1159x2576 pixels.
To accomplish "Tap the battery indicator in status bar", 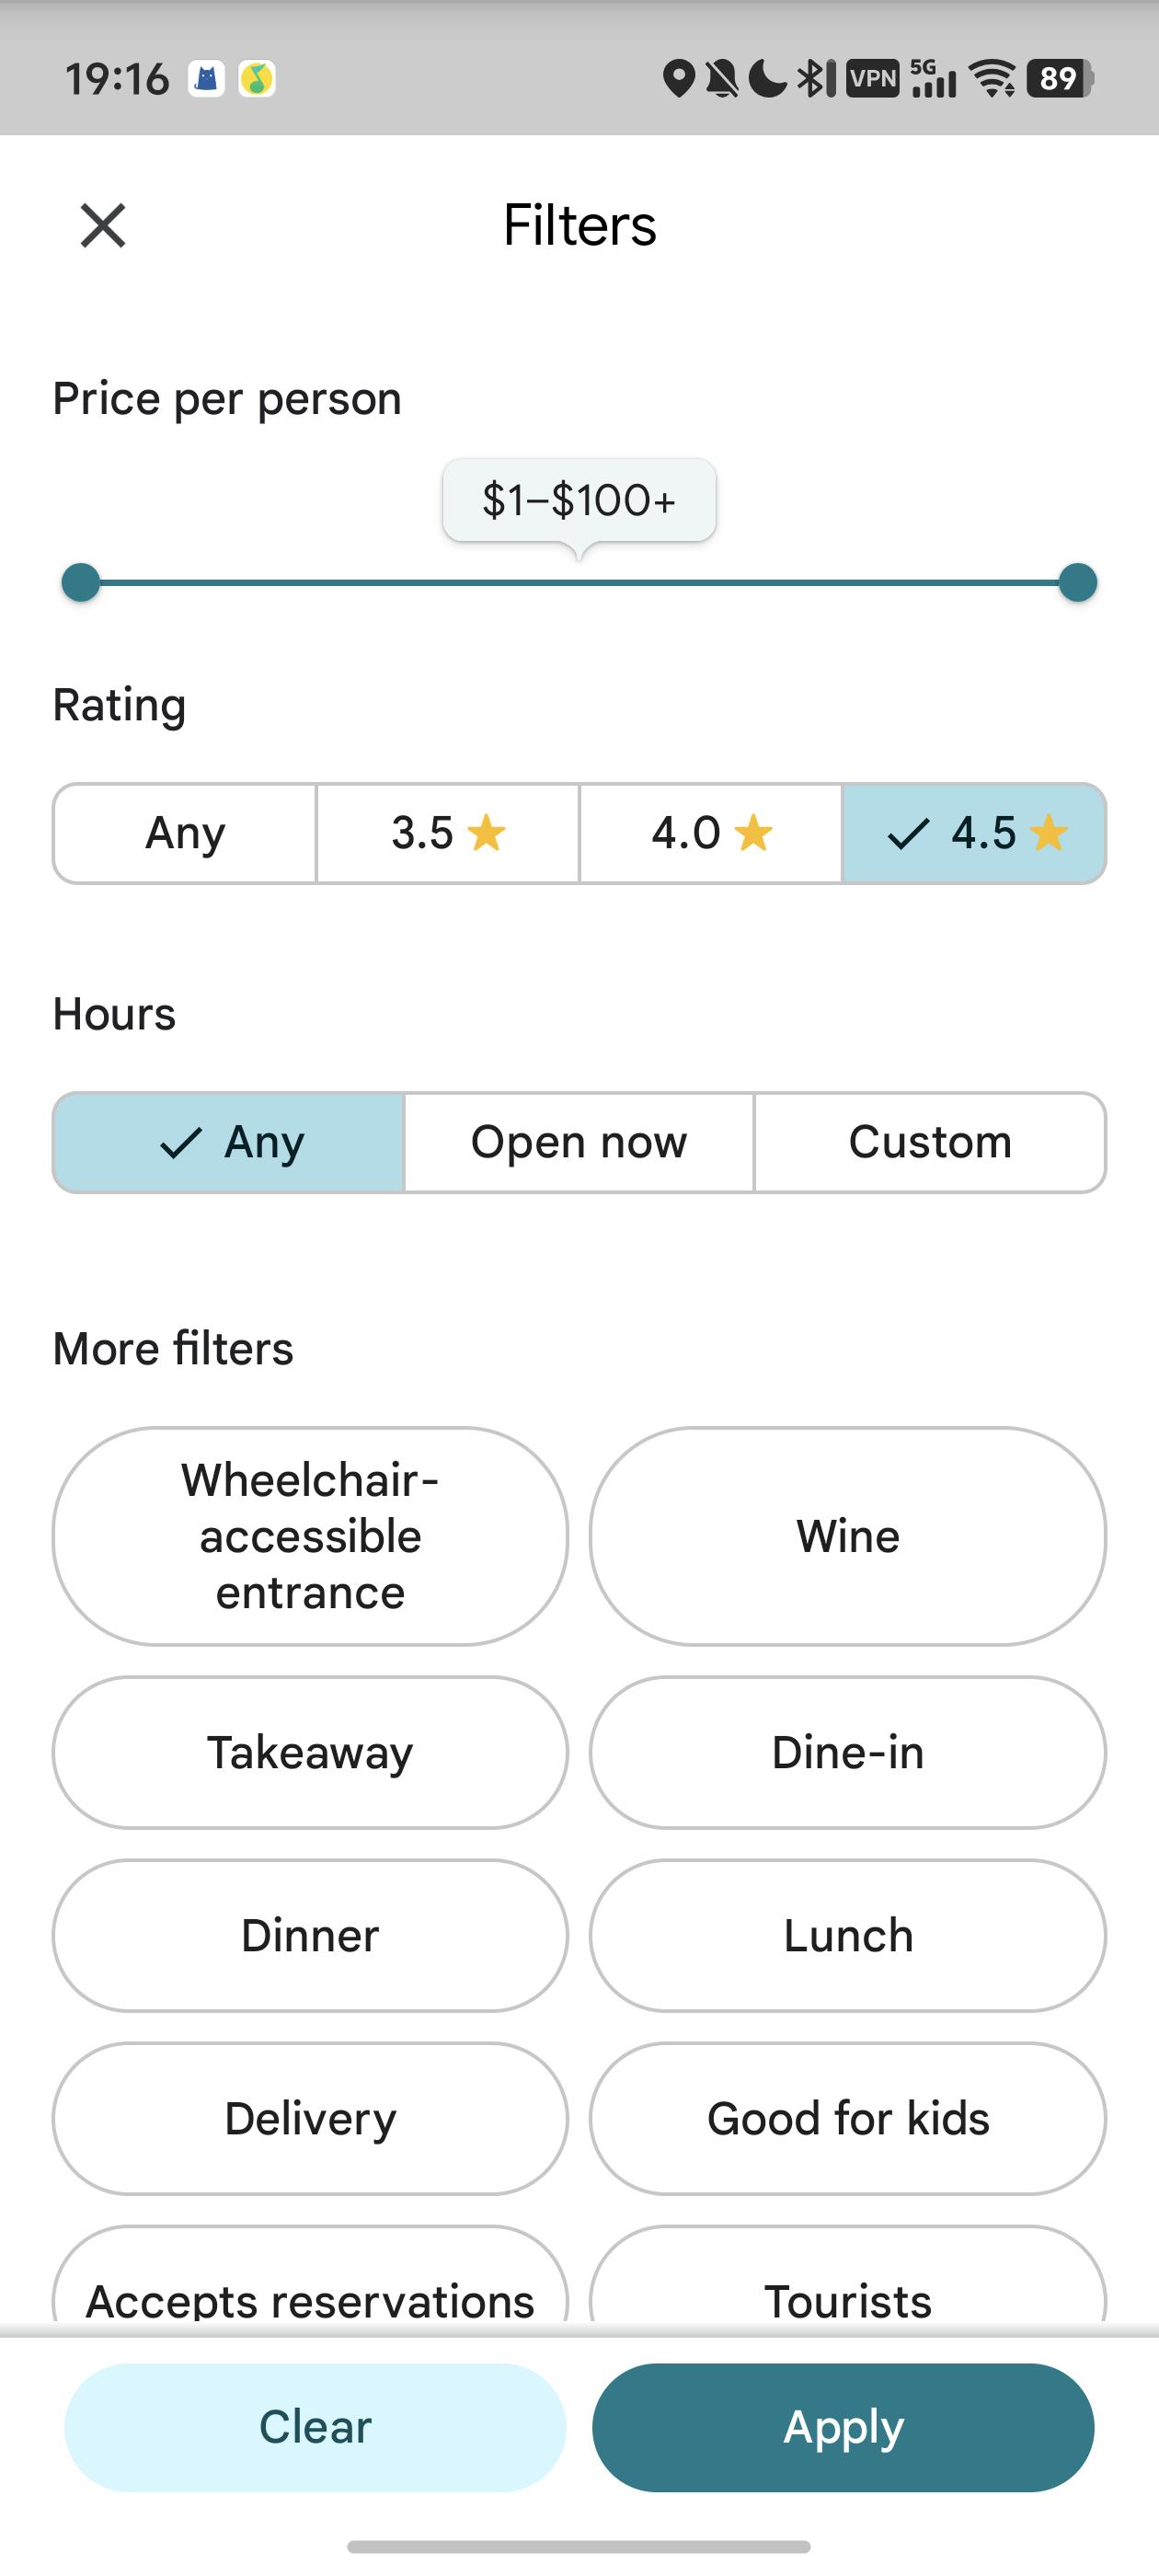I will point(1060,78).
